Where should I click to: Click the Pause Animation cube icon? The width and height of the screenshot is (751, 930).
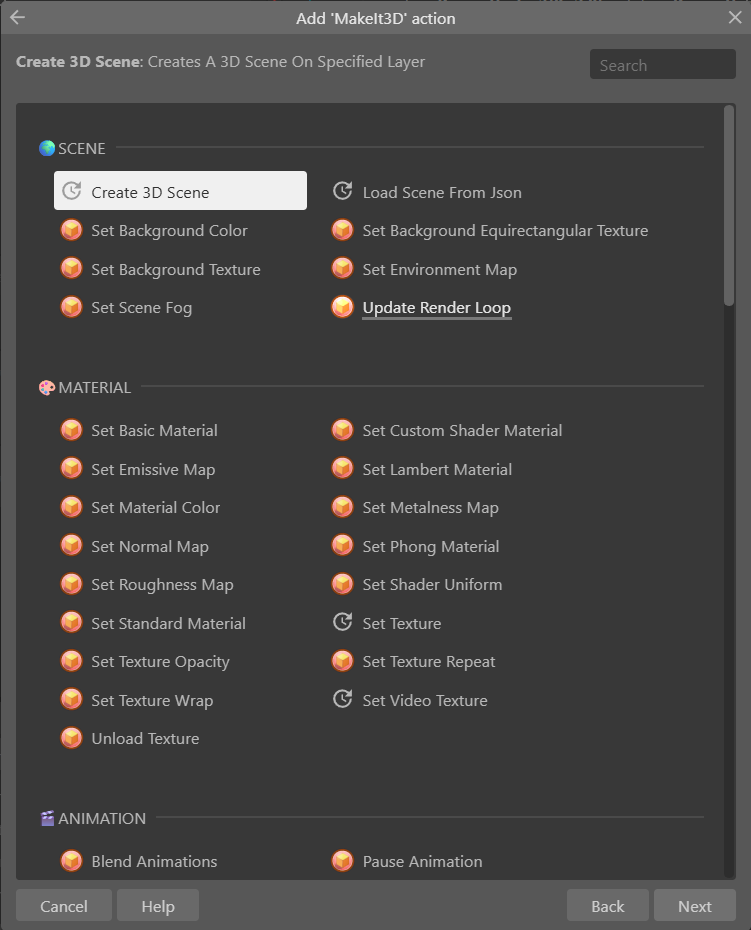pos(342,860)
